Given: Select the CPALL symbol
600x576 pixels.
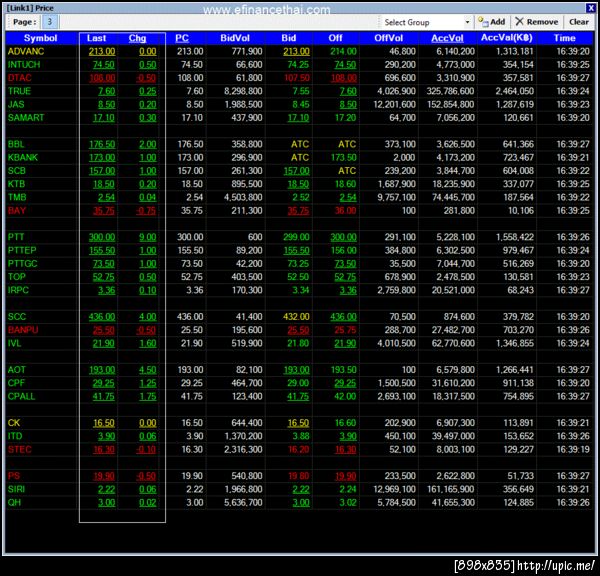Looking at the screenshot, I should pyautogui.click(x=21, y=396).
